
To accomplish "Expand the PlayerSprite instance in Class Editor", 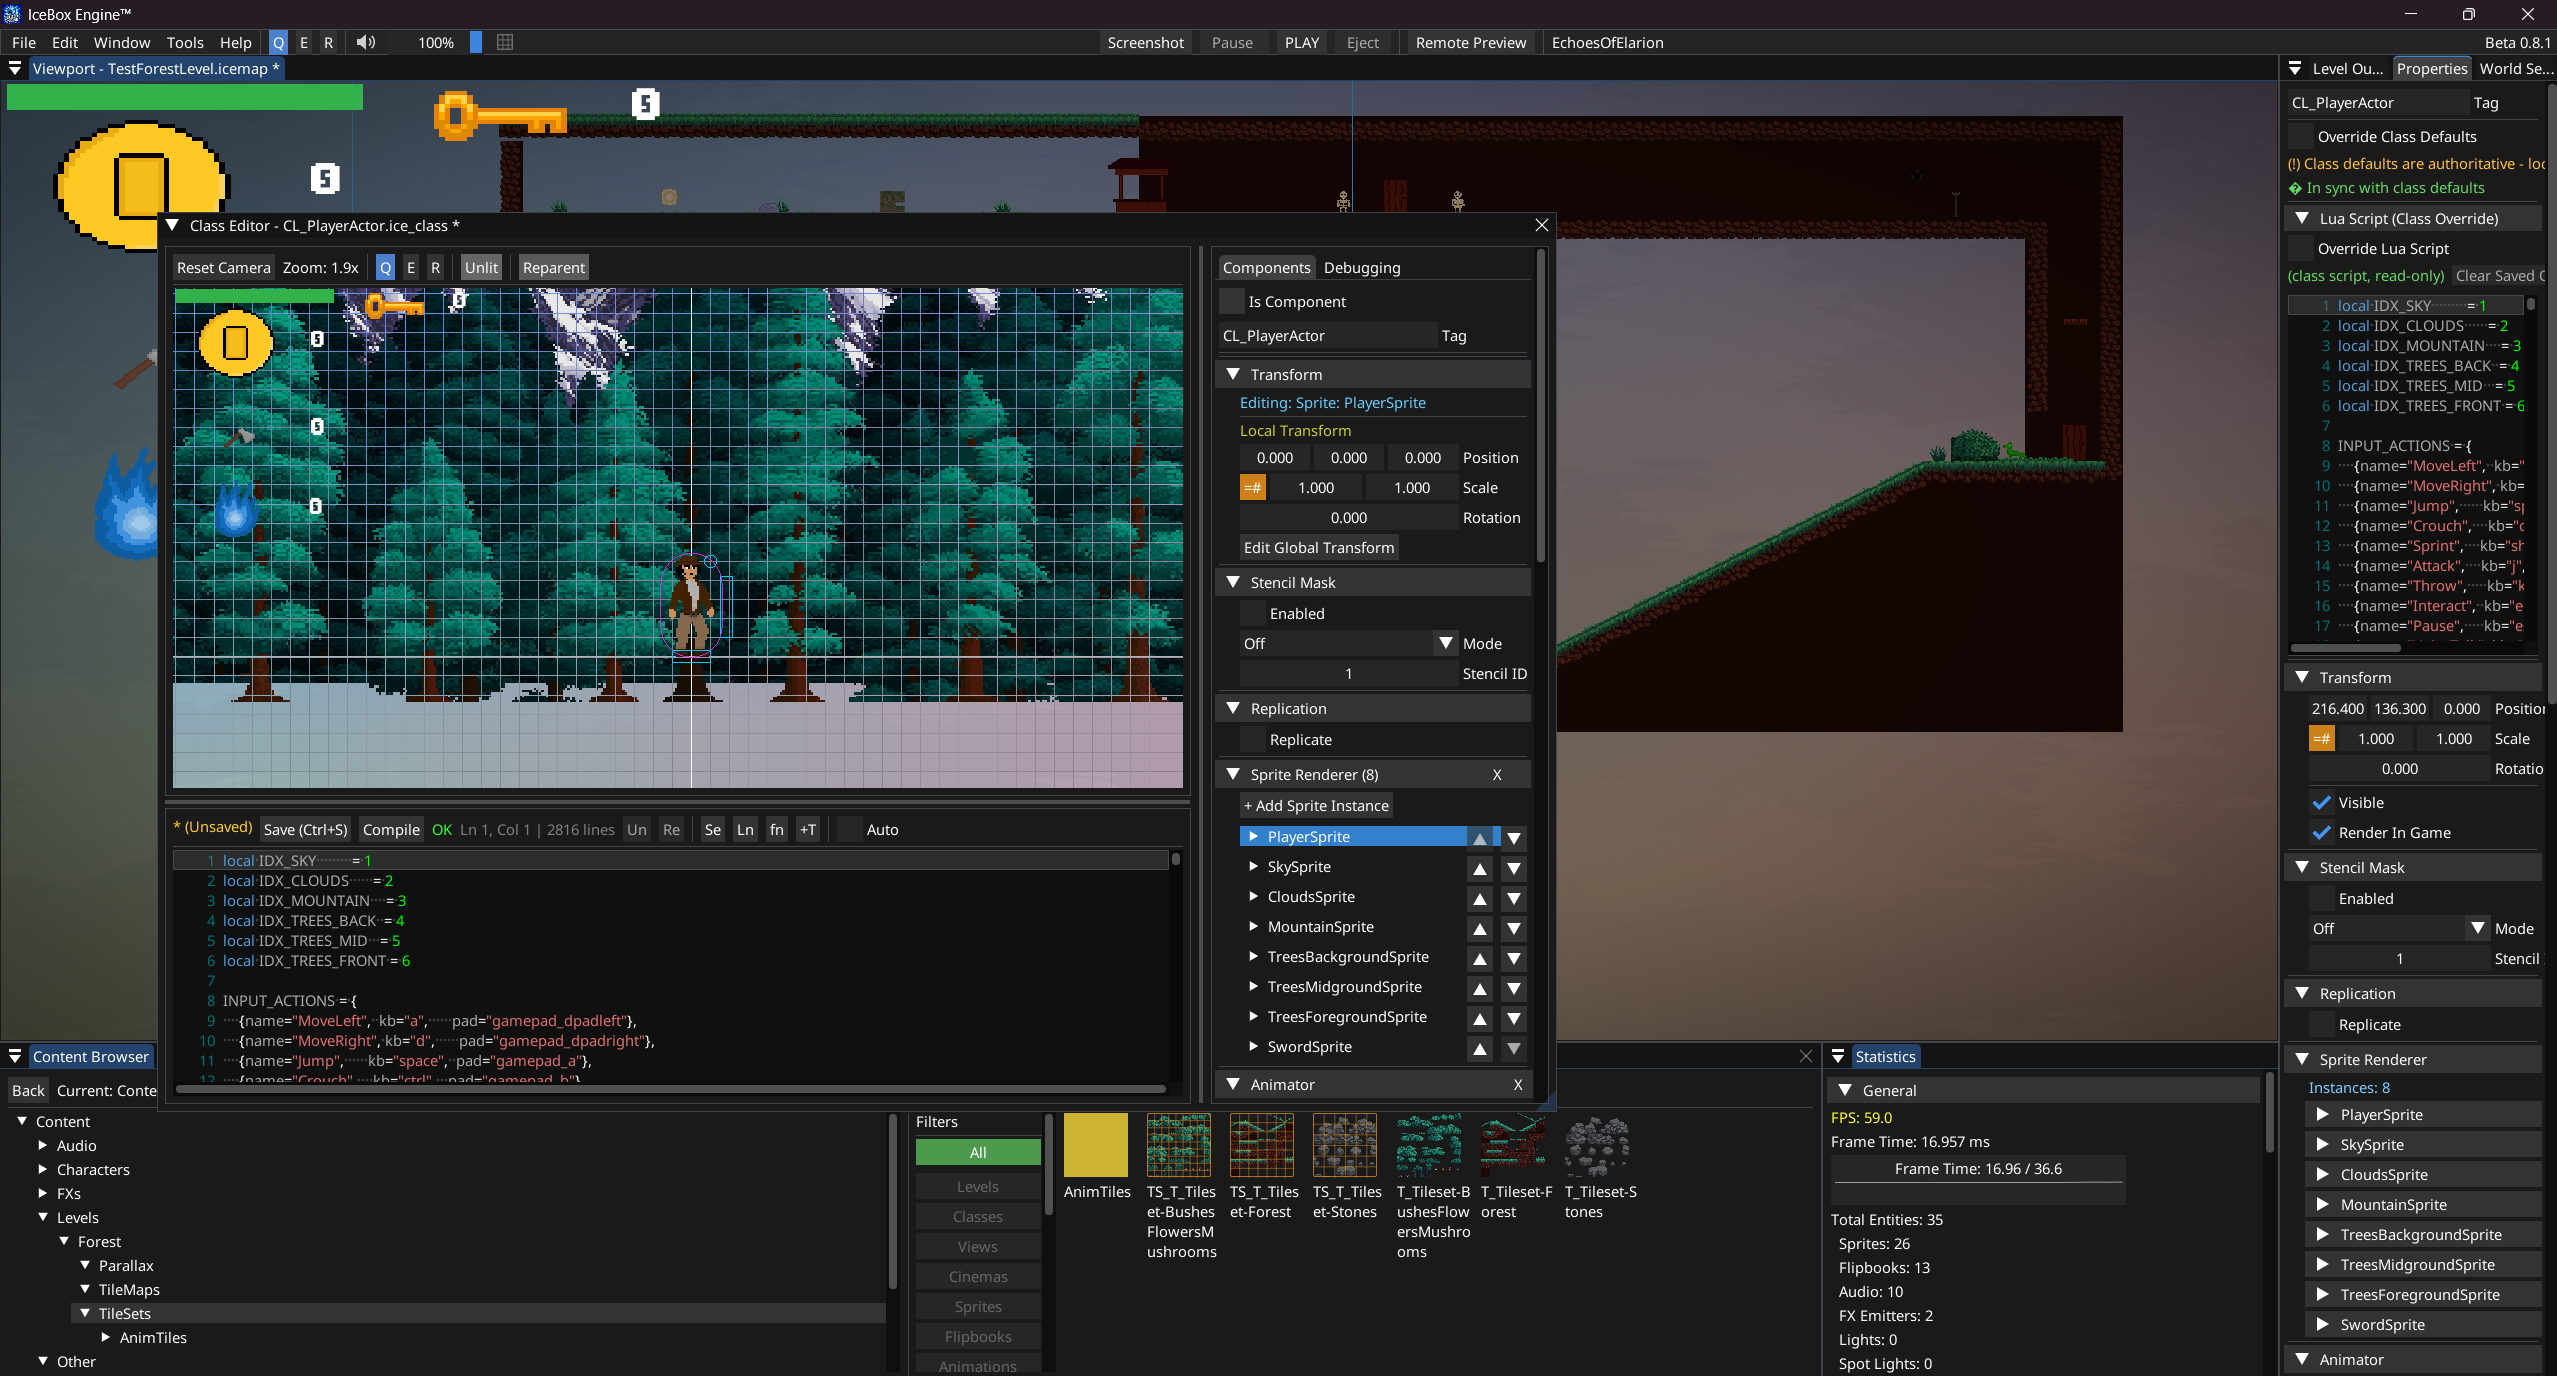I will (x=1253, y=837).
